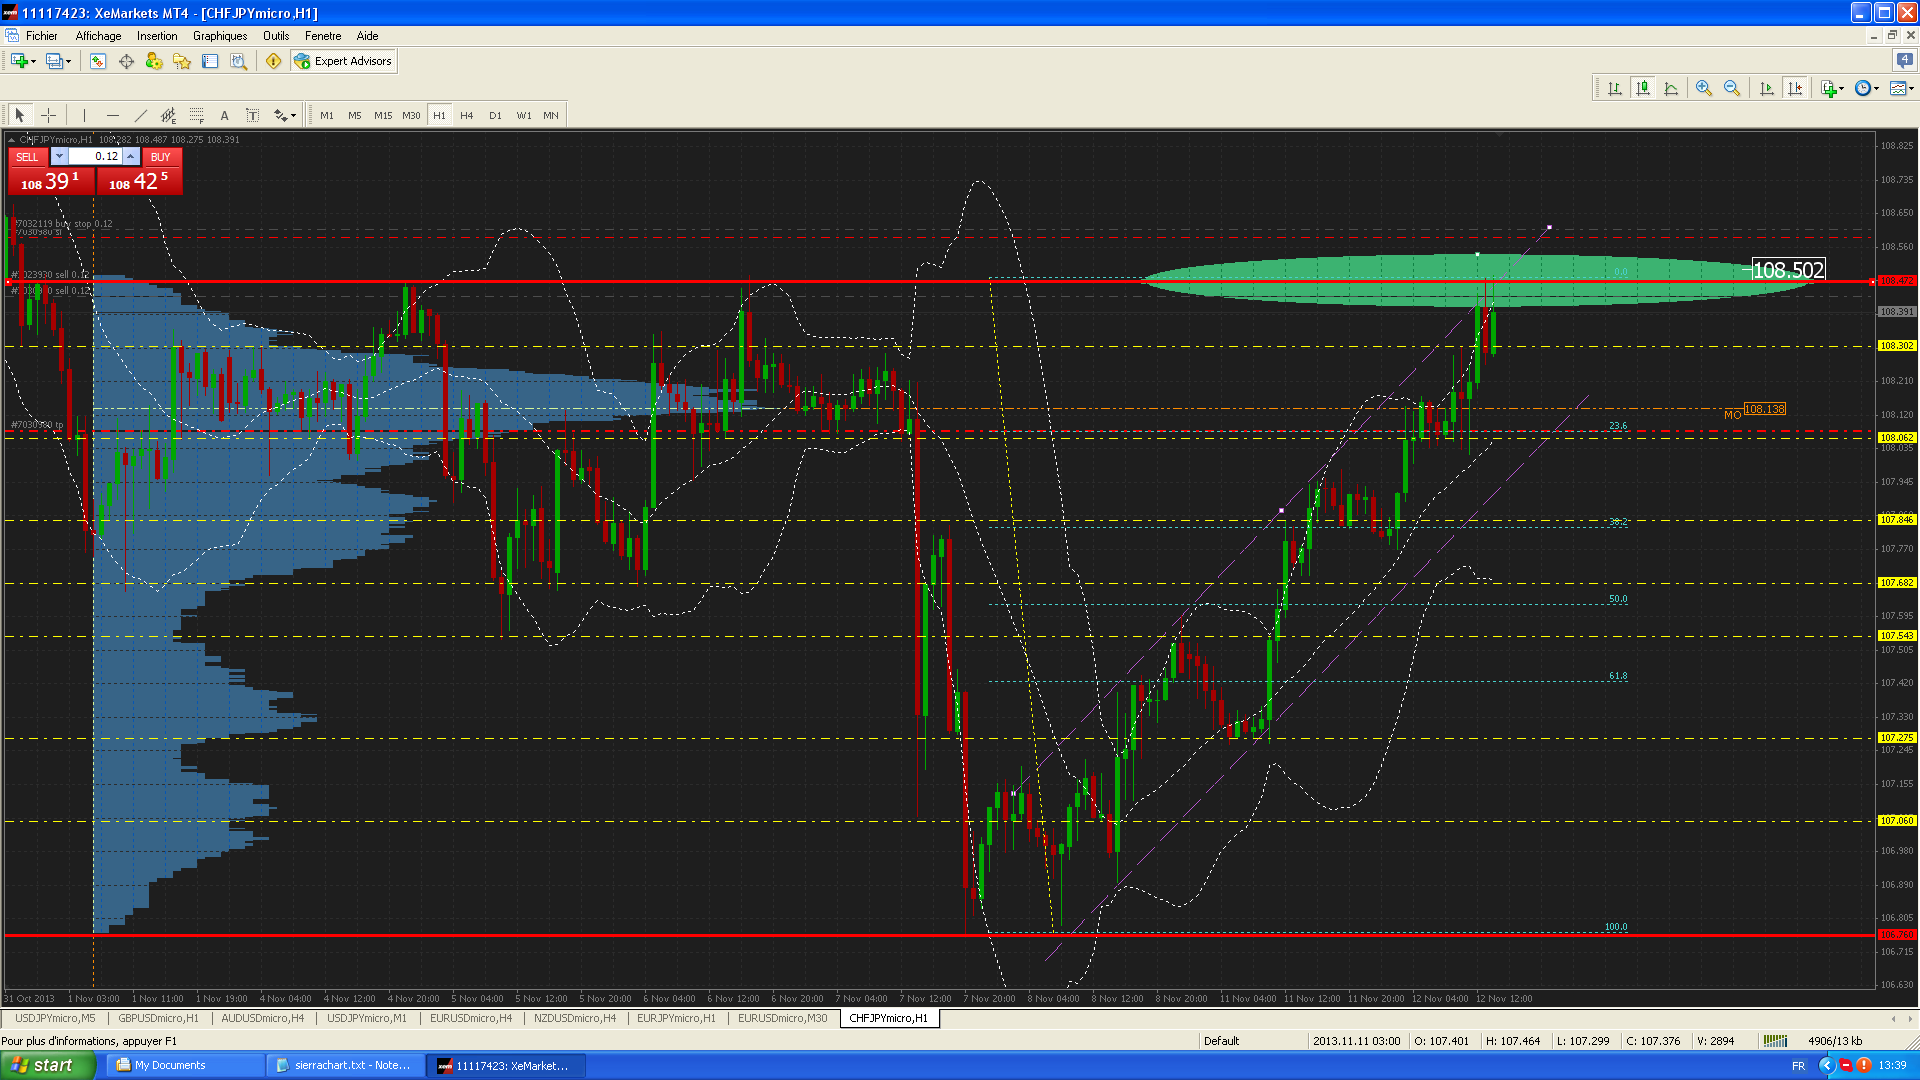Expand the arrows objects dropdown
The height and width of the screenshot is (1080, 1920).
(293, 115)
